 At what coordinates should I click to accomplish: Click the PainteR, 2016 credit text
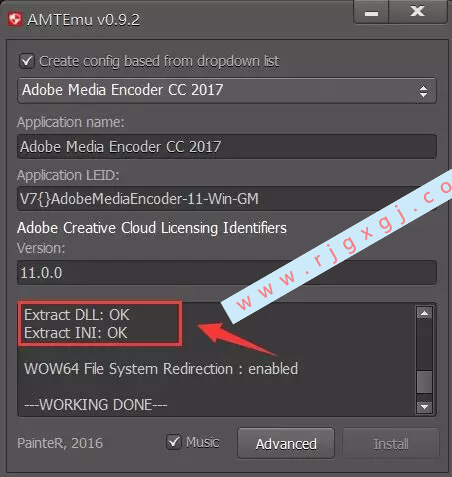[x=60, y=443]
